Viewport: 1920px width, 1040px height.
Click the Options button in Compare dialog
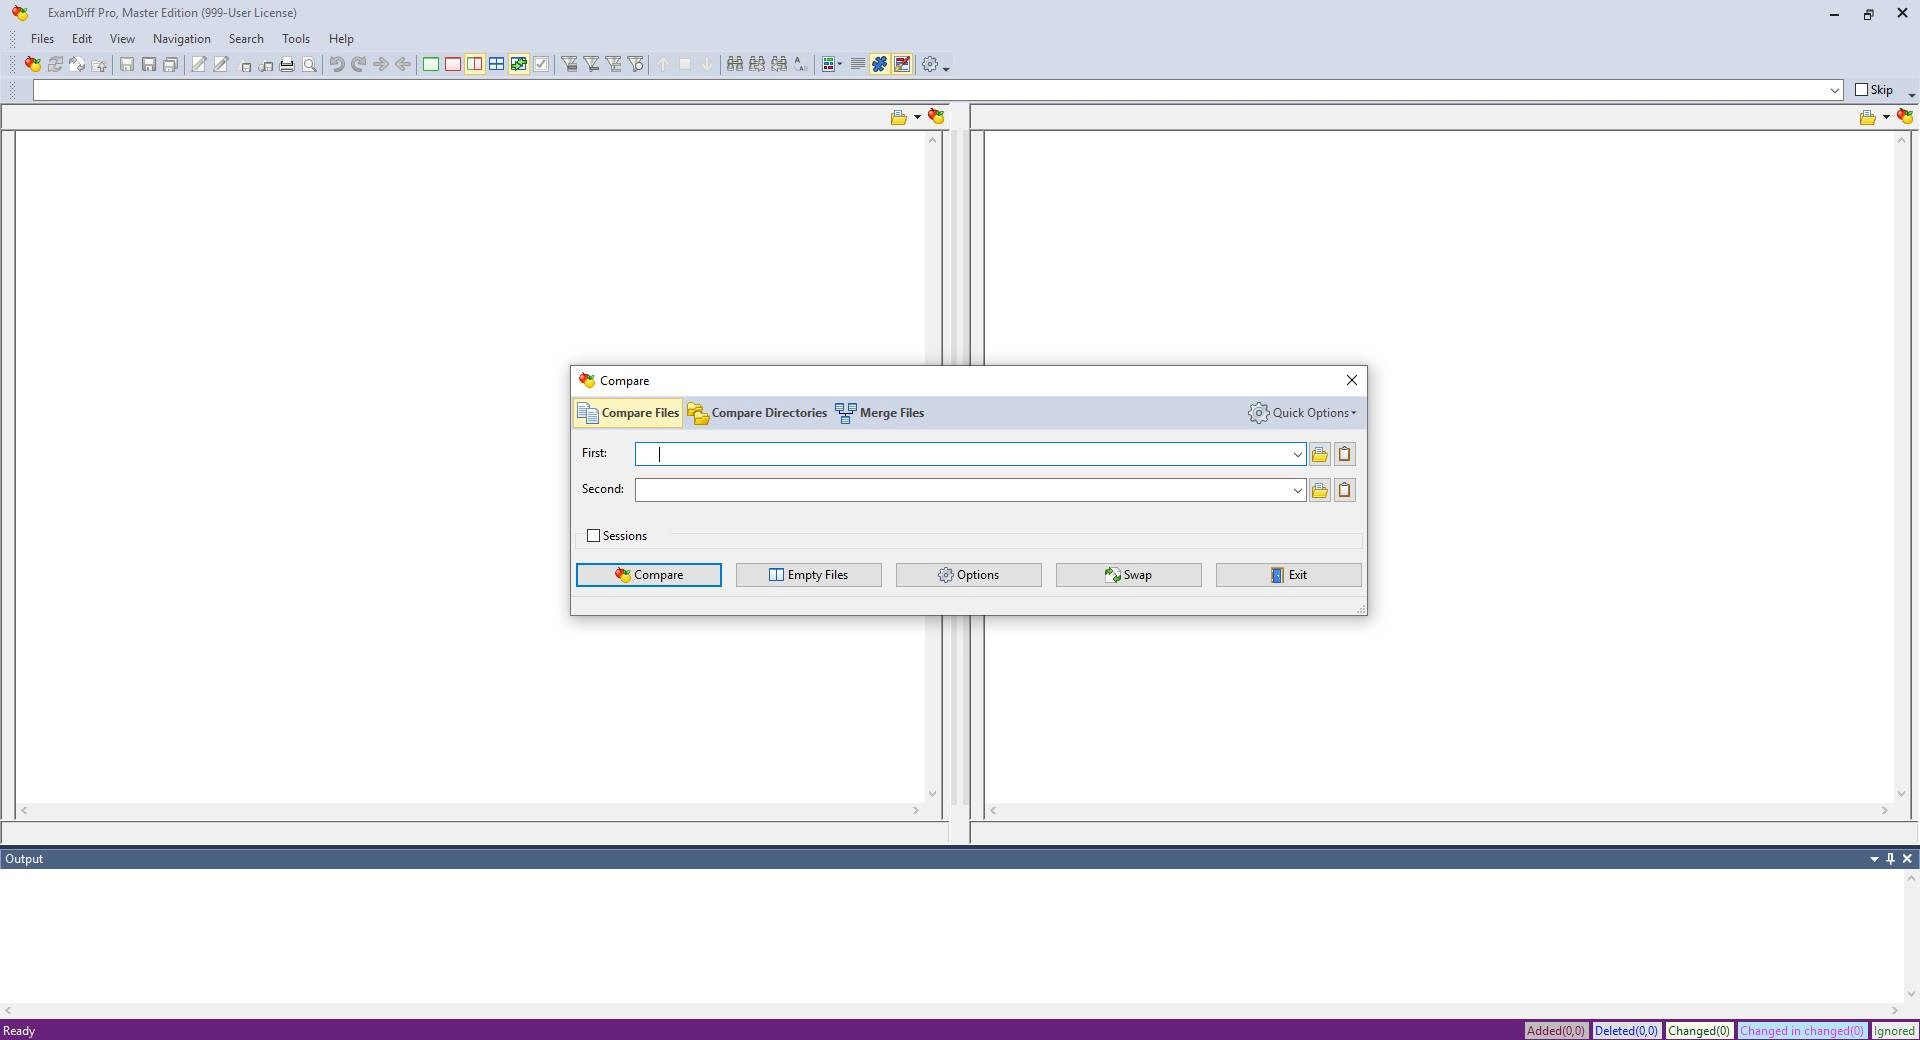click(x=969, y=575)
